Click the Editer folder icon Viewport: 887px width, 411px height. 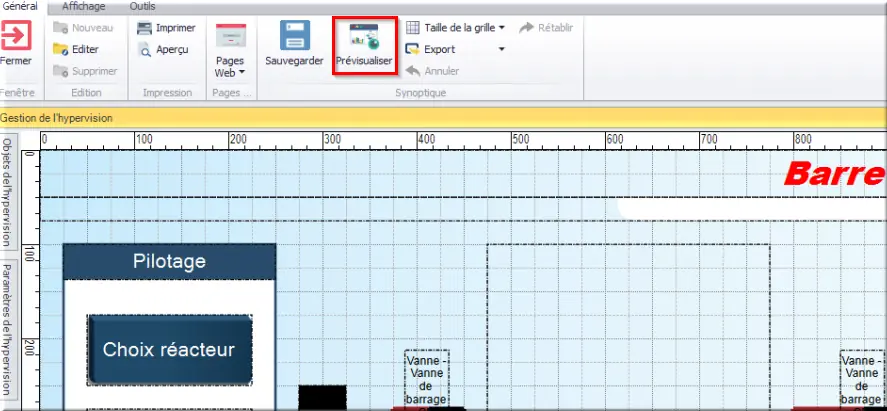[x=61, y=49]
